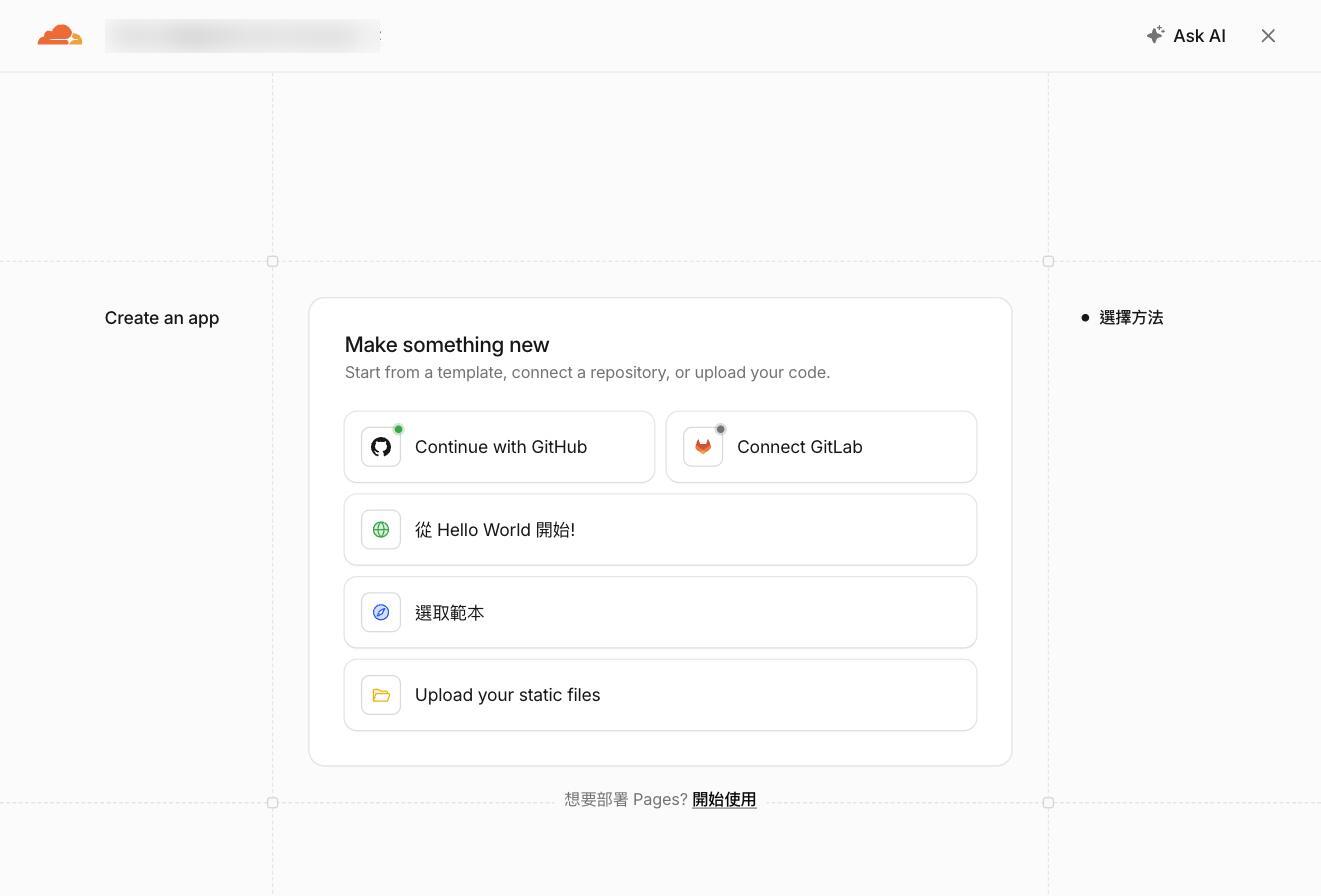
Task: Choose the 選取範本 template option
Action: click(x=660, y=613)
